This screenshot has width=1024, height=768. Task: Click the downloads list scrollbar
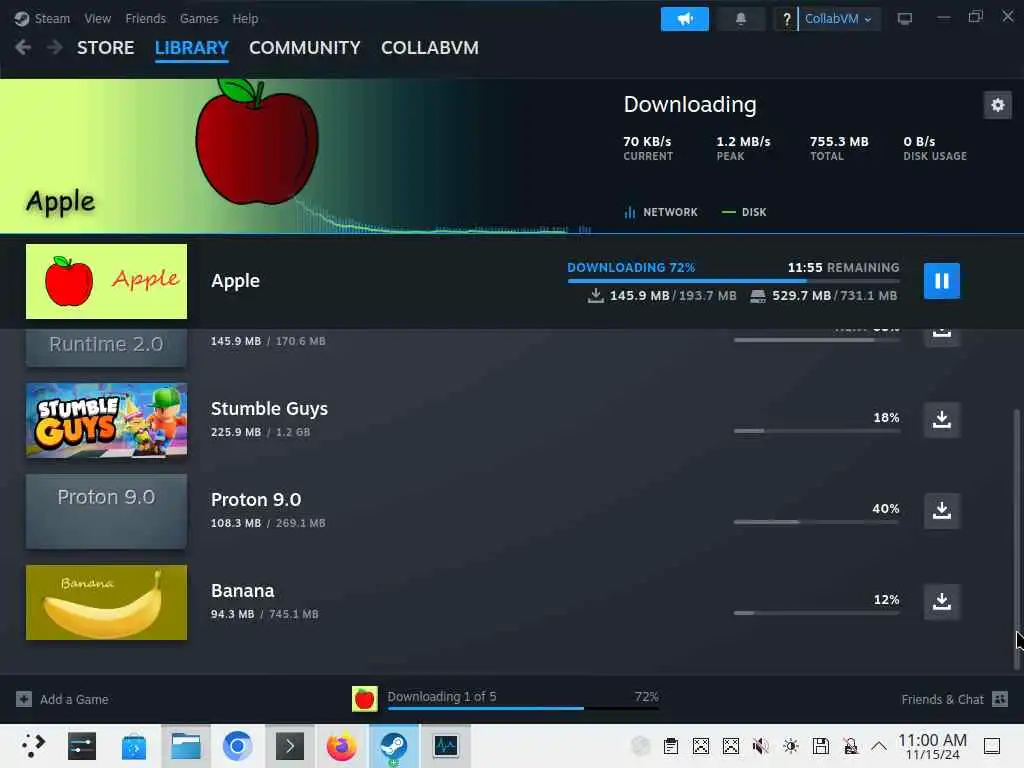point(1016,539)
